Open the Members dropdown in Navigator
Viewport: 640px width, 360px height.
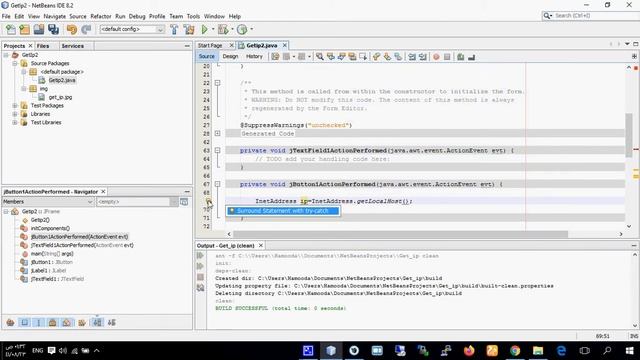(x=48, y=202)
